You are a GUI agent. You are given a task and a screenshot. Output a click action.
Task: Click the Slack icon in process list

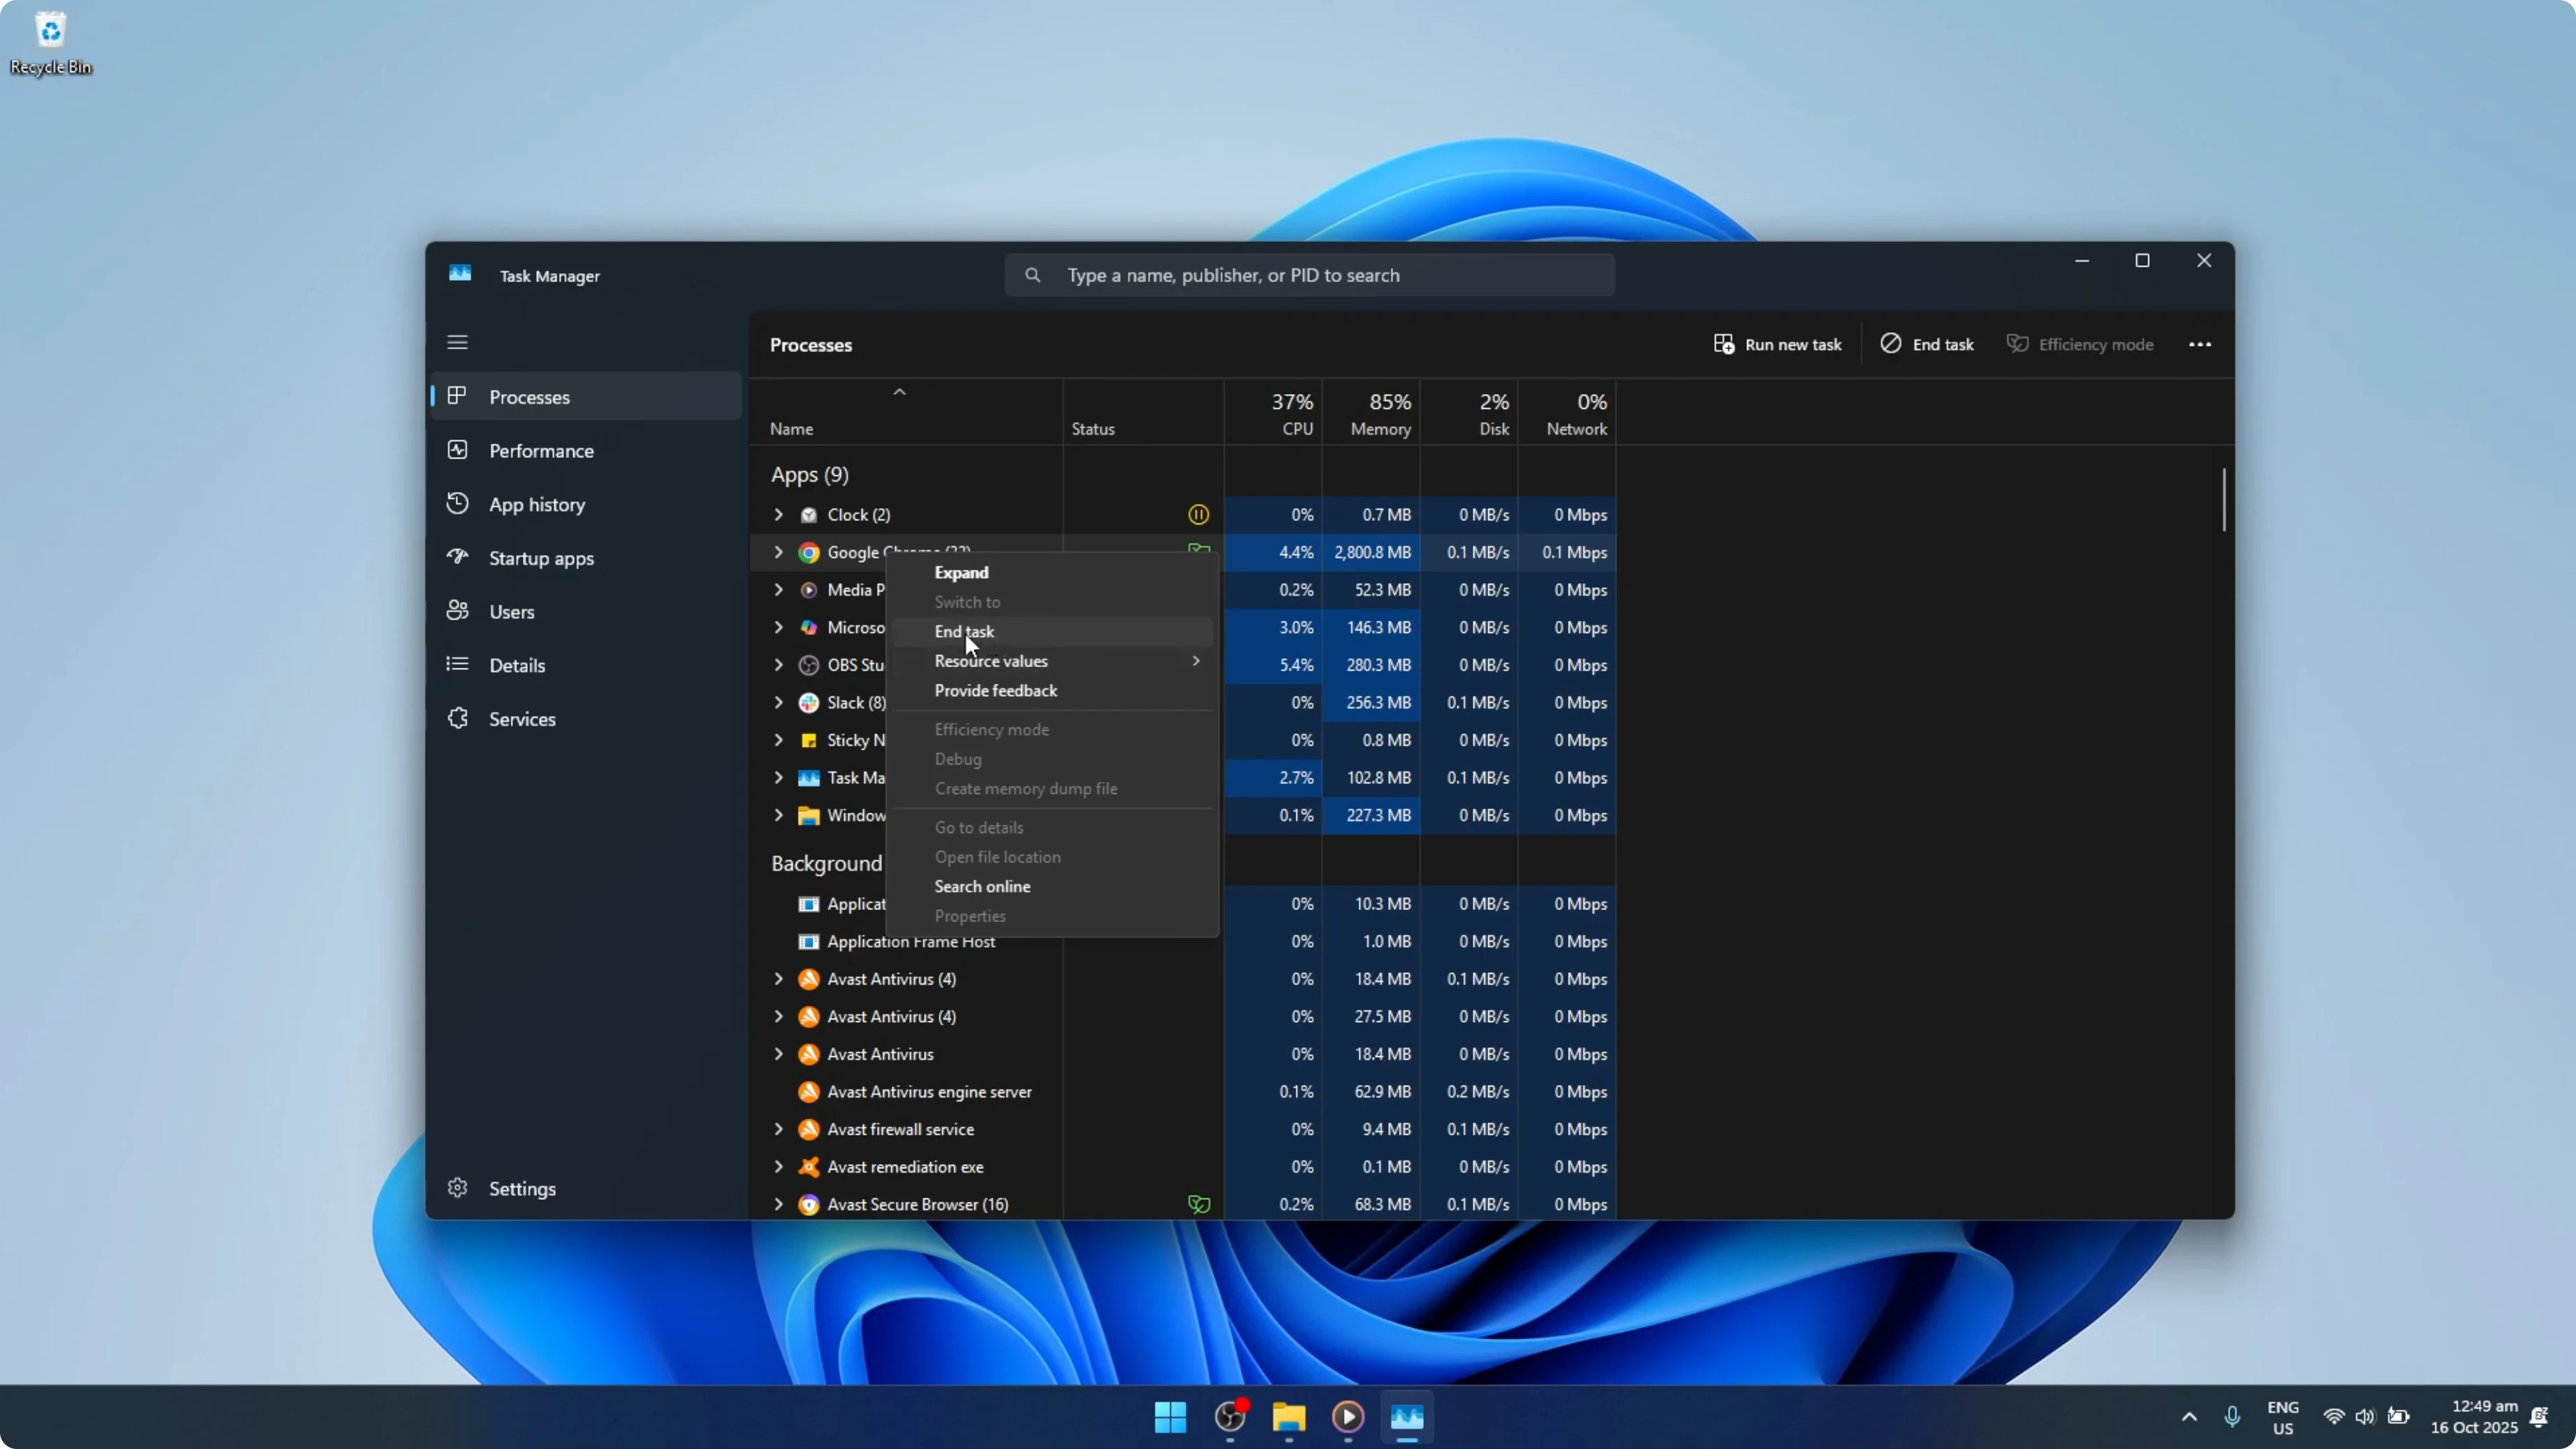point(809,703)
